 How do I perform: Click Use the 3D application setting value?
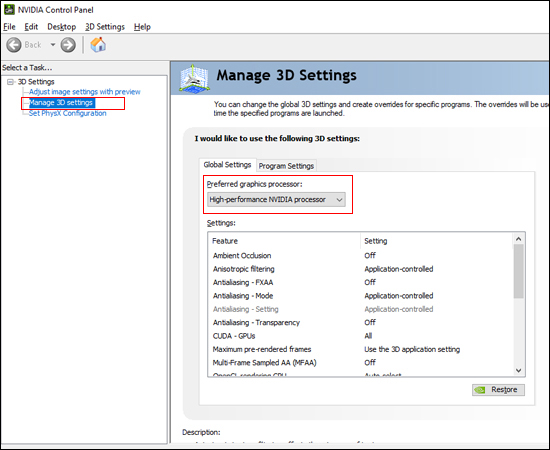tap(412, 349)
